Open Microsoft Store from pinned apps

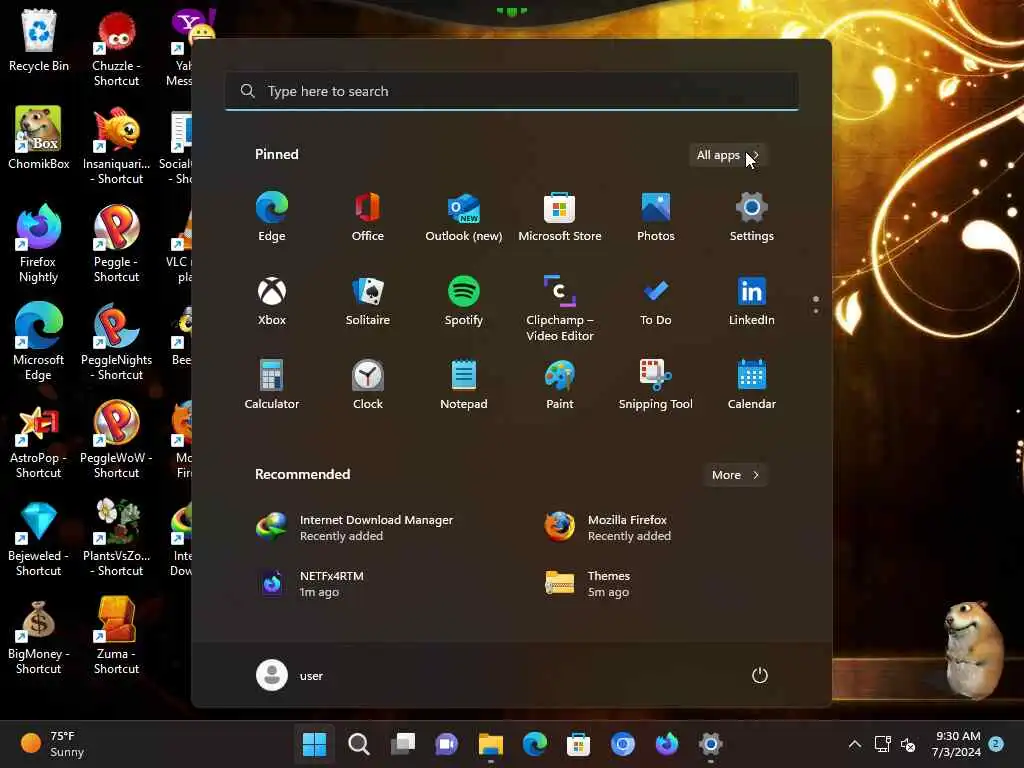(560, 217)
